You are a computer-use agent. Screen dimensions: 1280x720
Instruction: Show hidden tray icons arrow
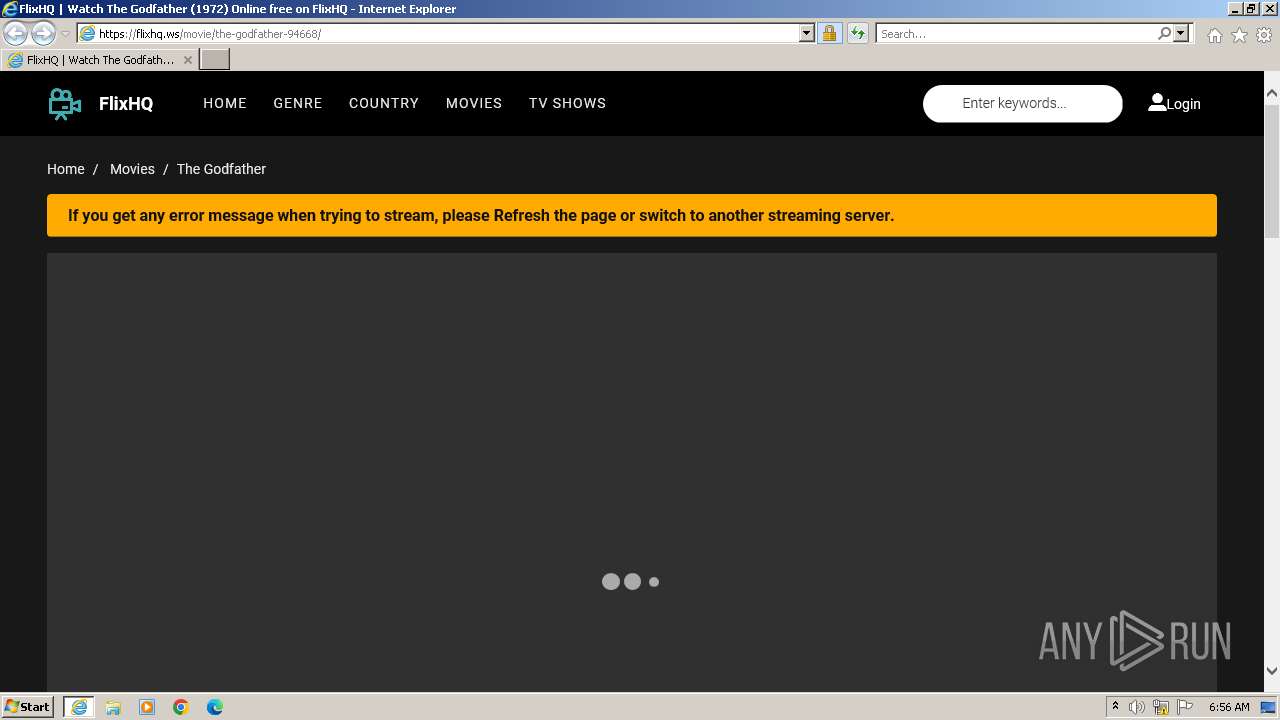[x=1115, y=707]
